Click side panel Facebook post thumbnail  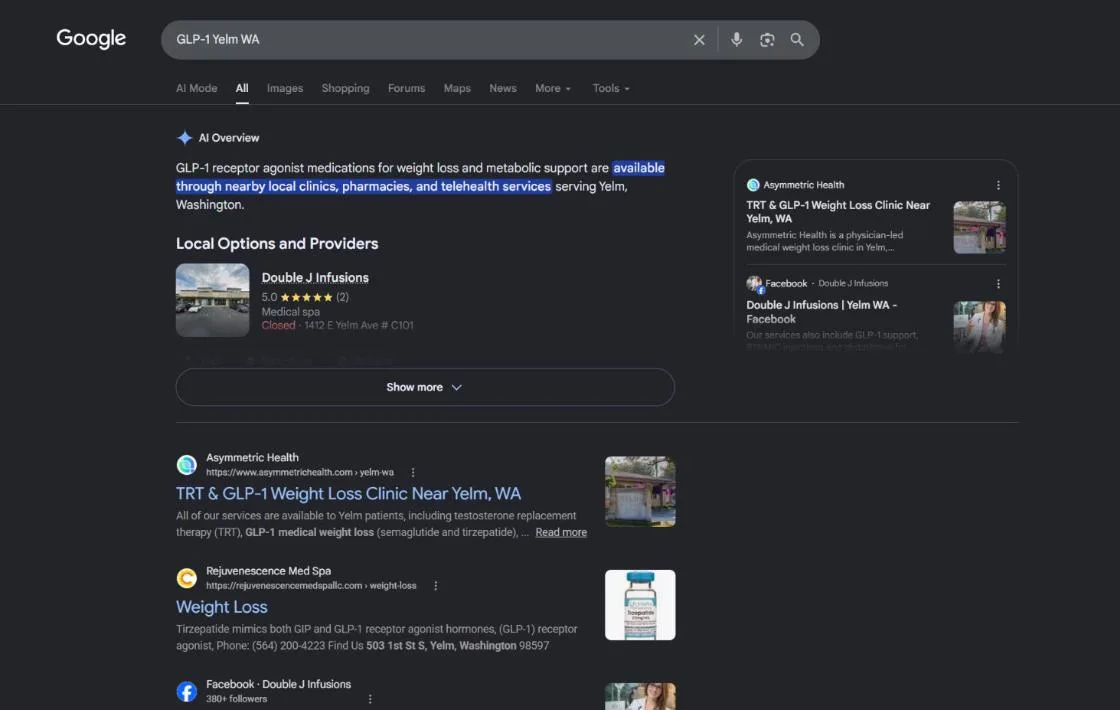pyautogui.click(x=979, y=326)
